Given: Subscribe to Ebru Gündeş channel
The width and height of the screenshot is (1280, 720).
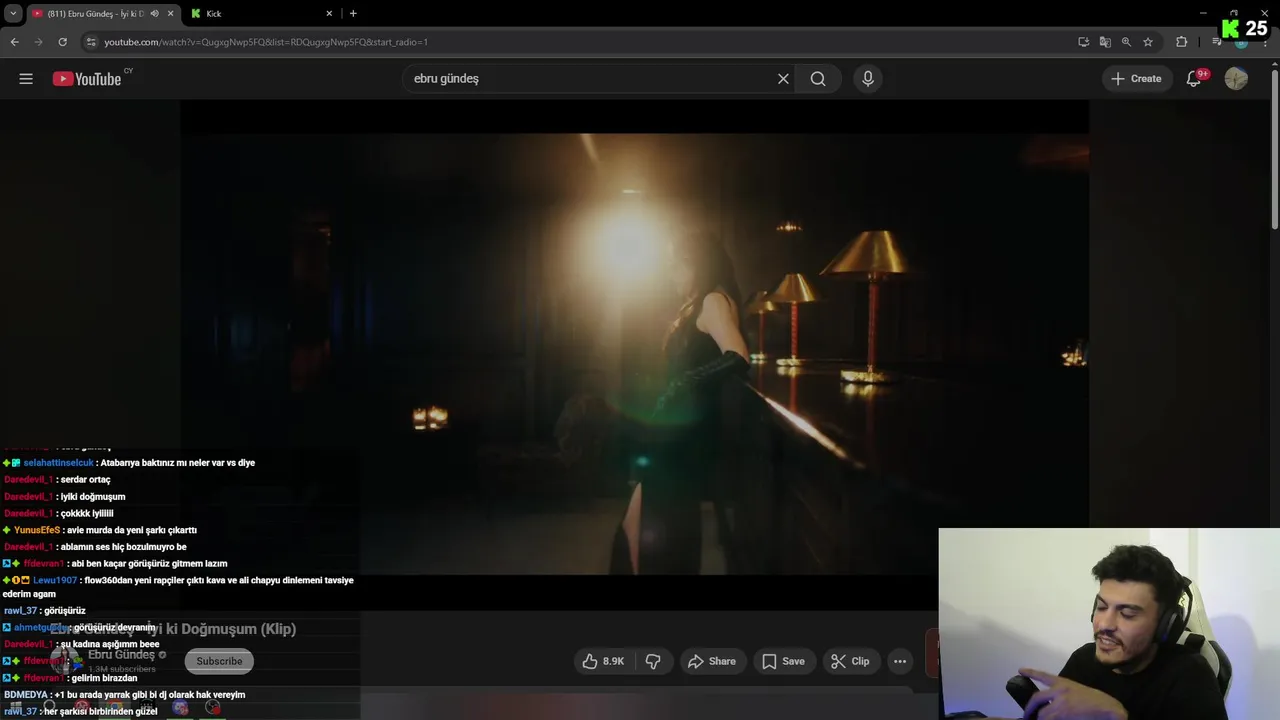Looking at the screenshot, I should (219, 661).
